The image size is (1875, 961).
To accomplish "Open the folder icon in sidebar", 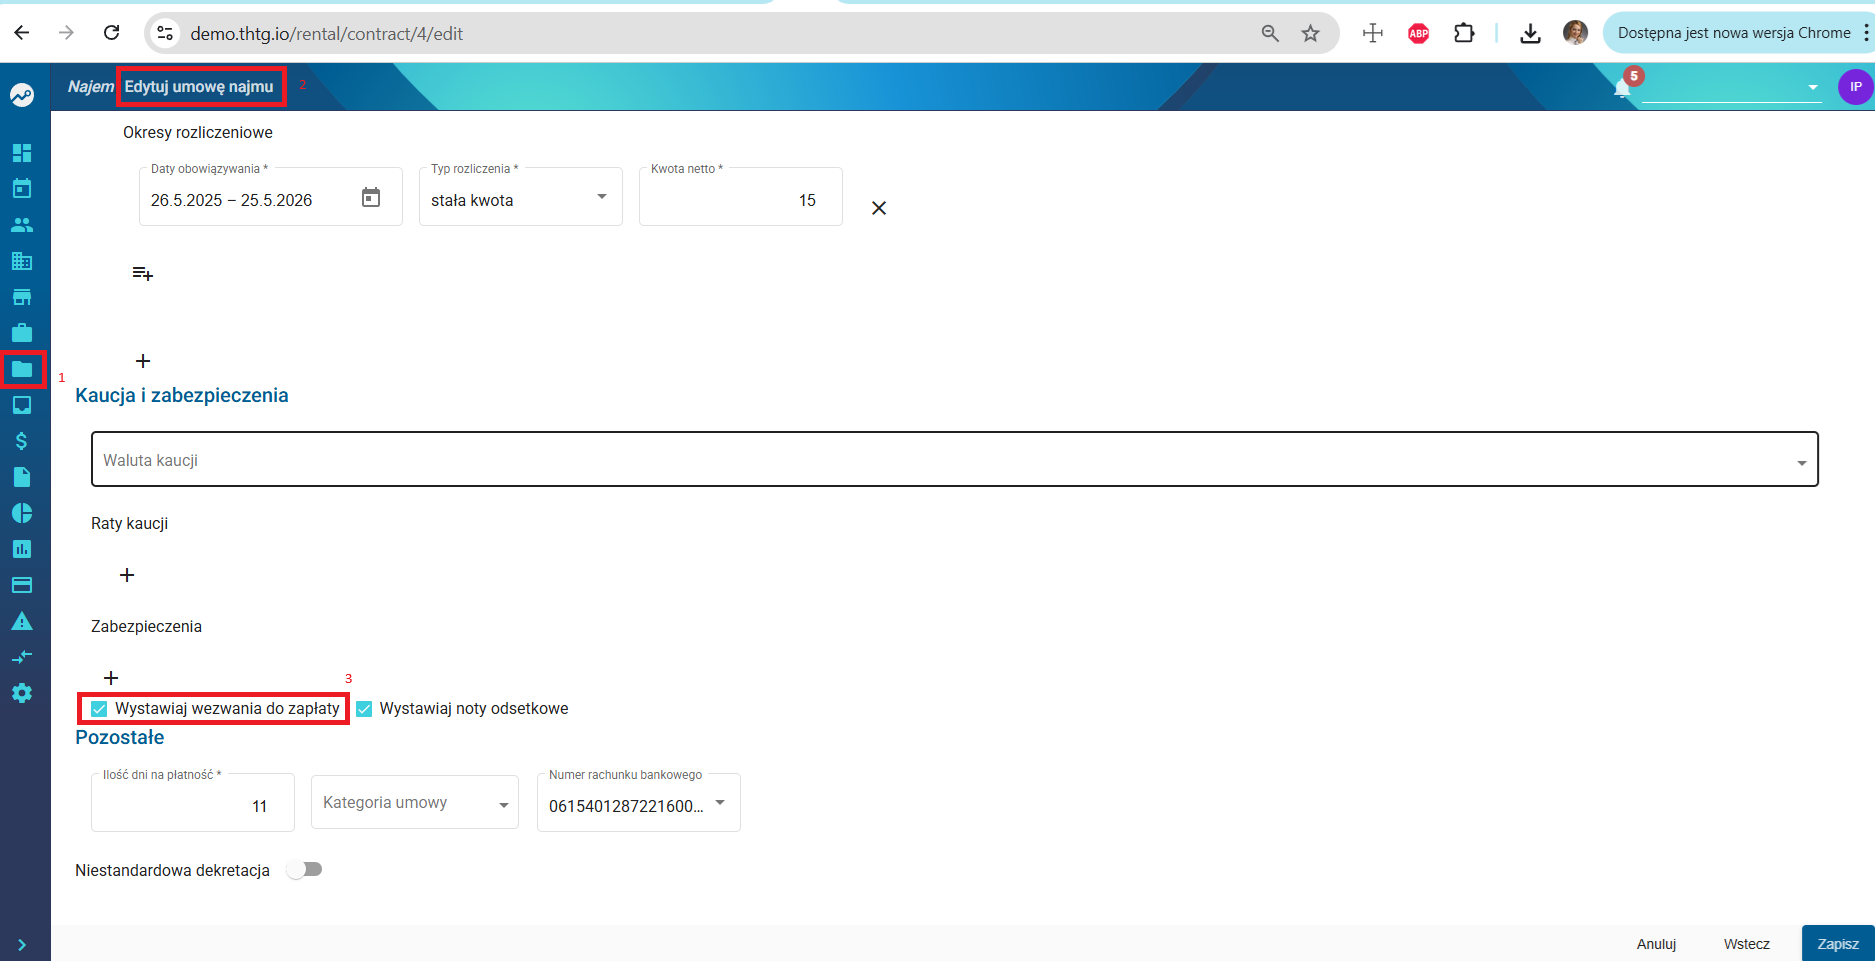I will pyautogui.click(x=21, y=369).
